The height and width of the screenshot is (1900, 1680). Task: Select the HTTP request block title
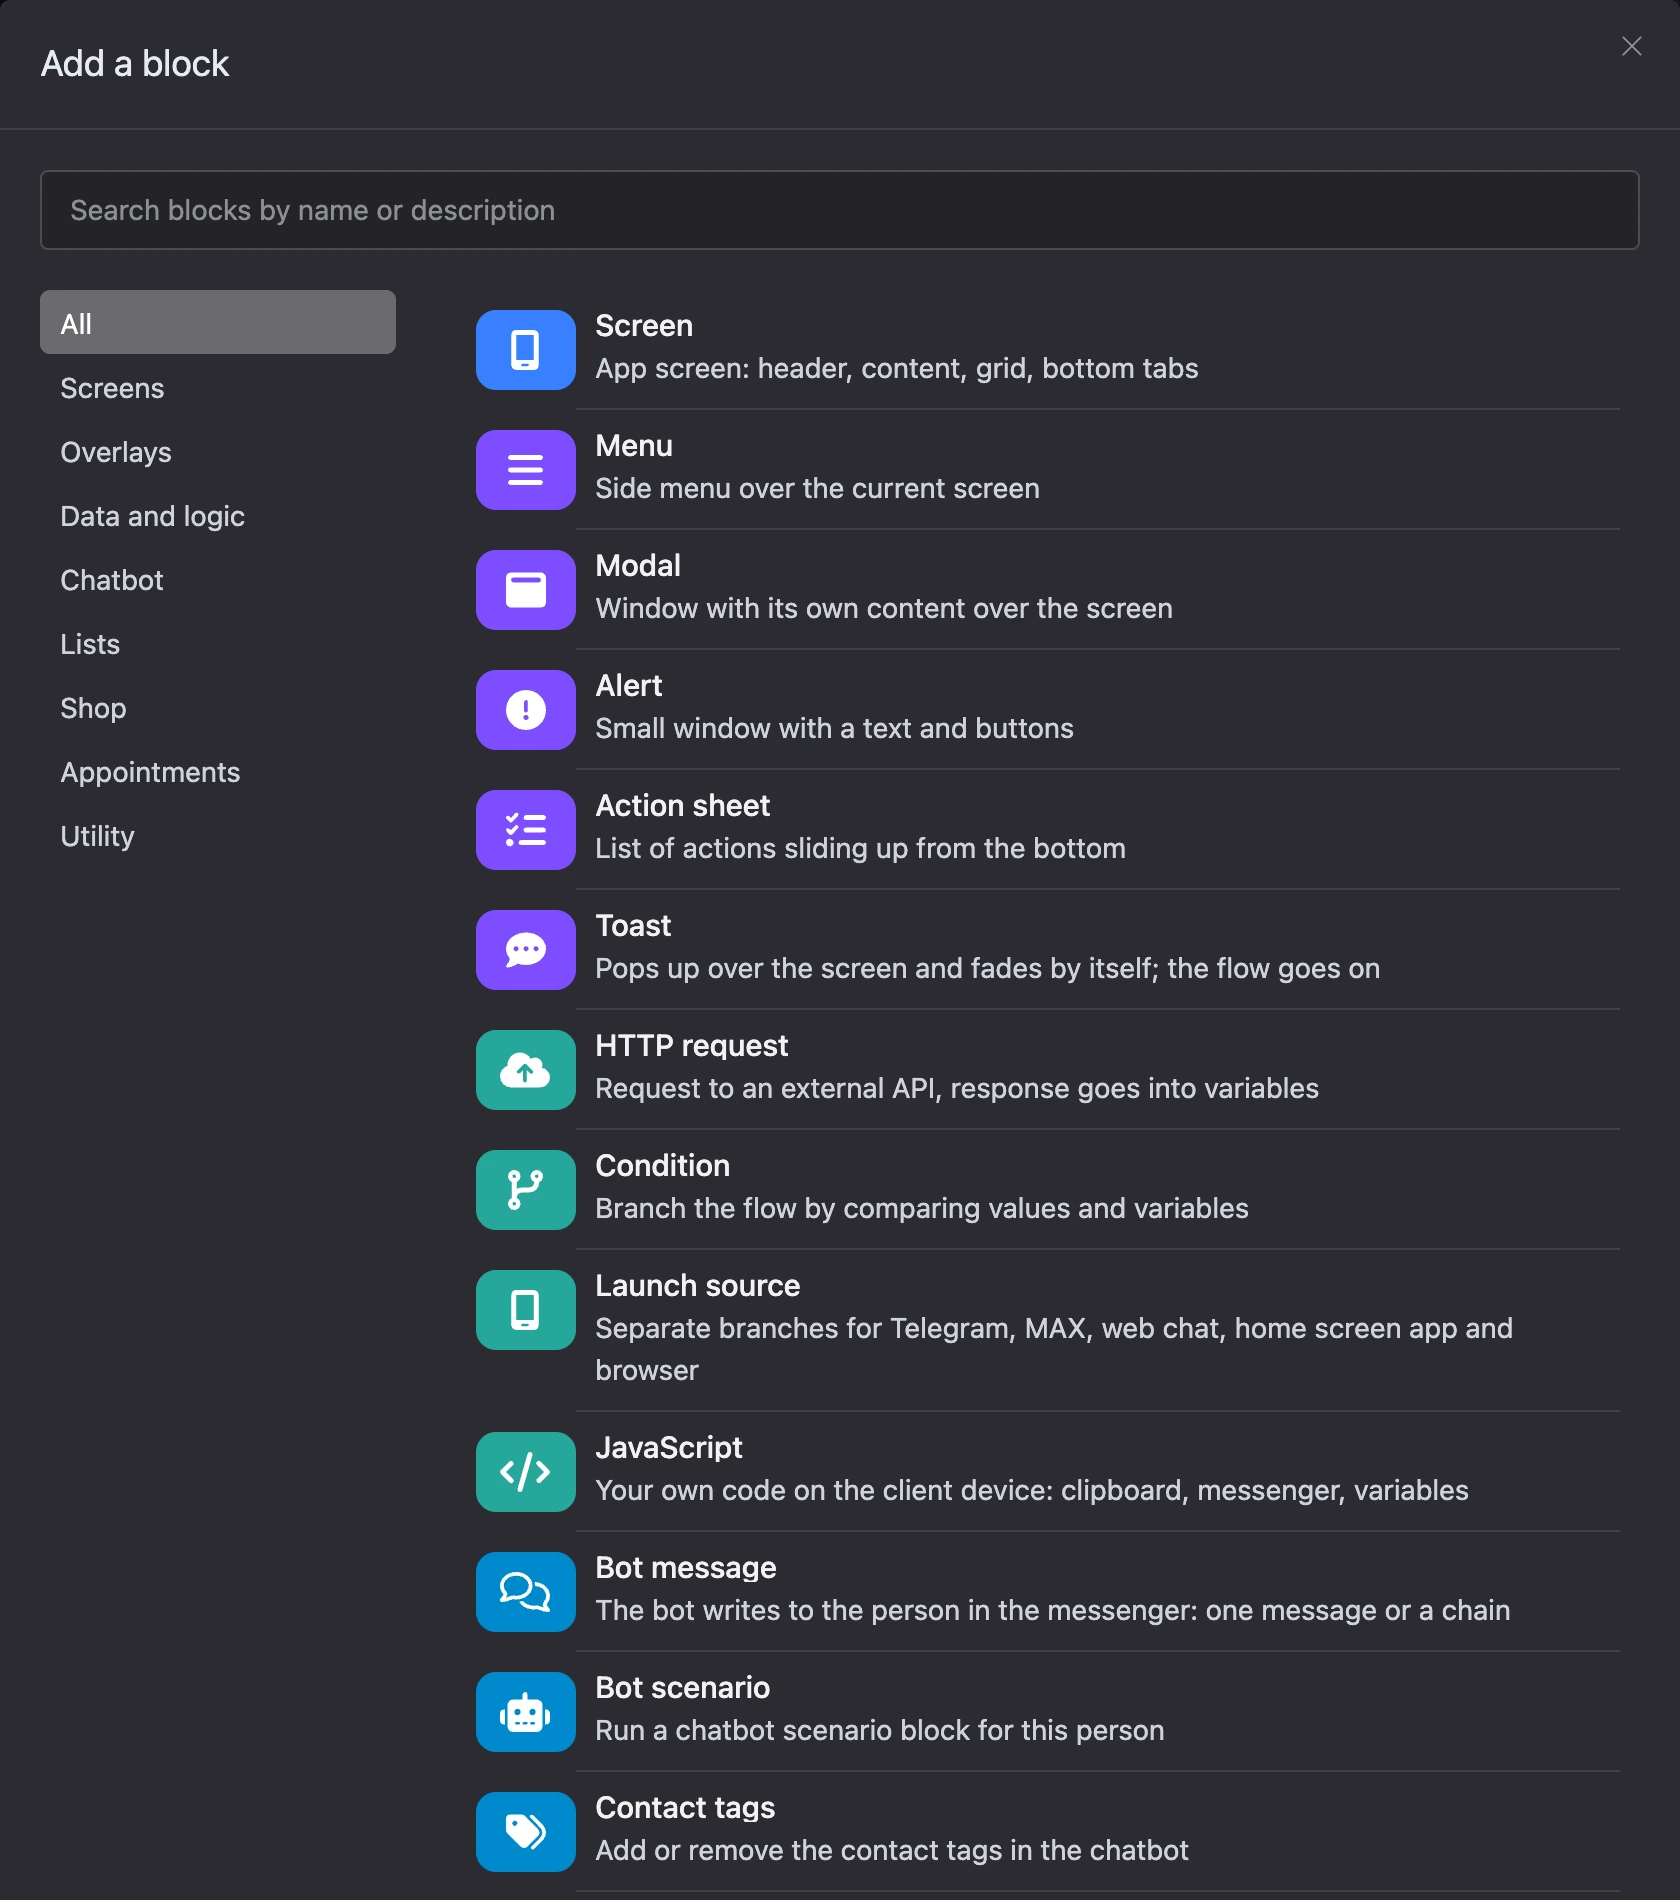(692, 1046)
